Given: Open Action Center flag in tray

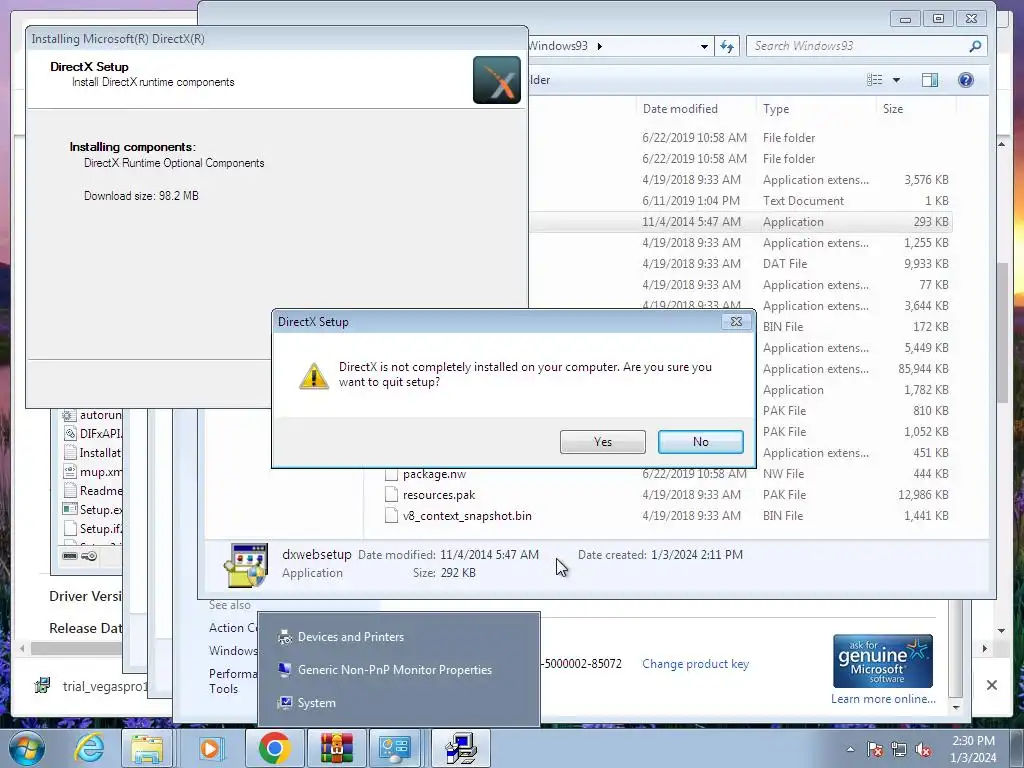Looking at the screenshot, I should pos(875,749).
